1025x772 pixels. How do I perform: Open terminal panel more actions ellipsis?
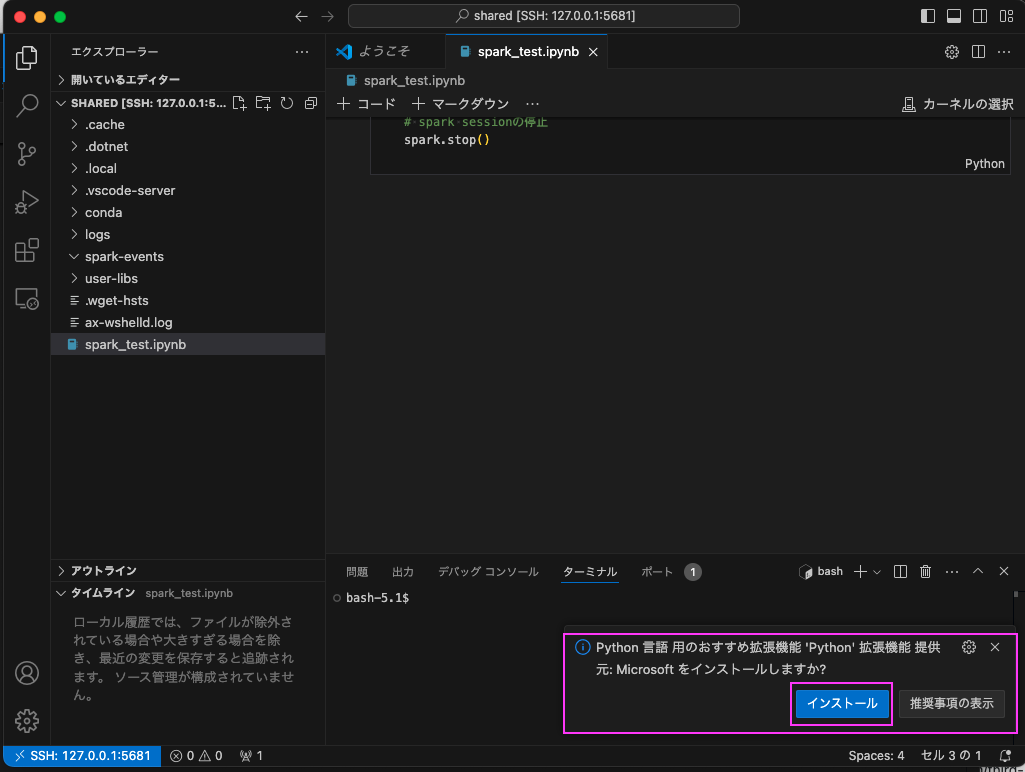tap(952, 571)
